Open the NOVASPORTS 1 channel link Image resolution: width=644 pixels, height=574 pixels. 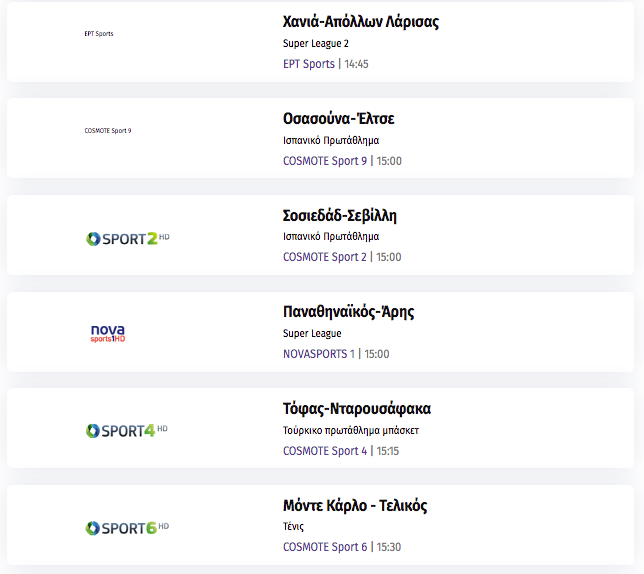coord(319,354)
